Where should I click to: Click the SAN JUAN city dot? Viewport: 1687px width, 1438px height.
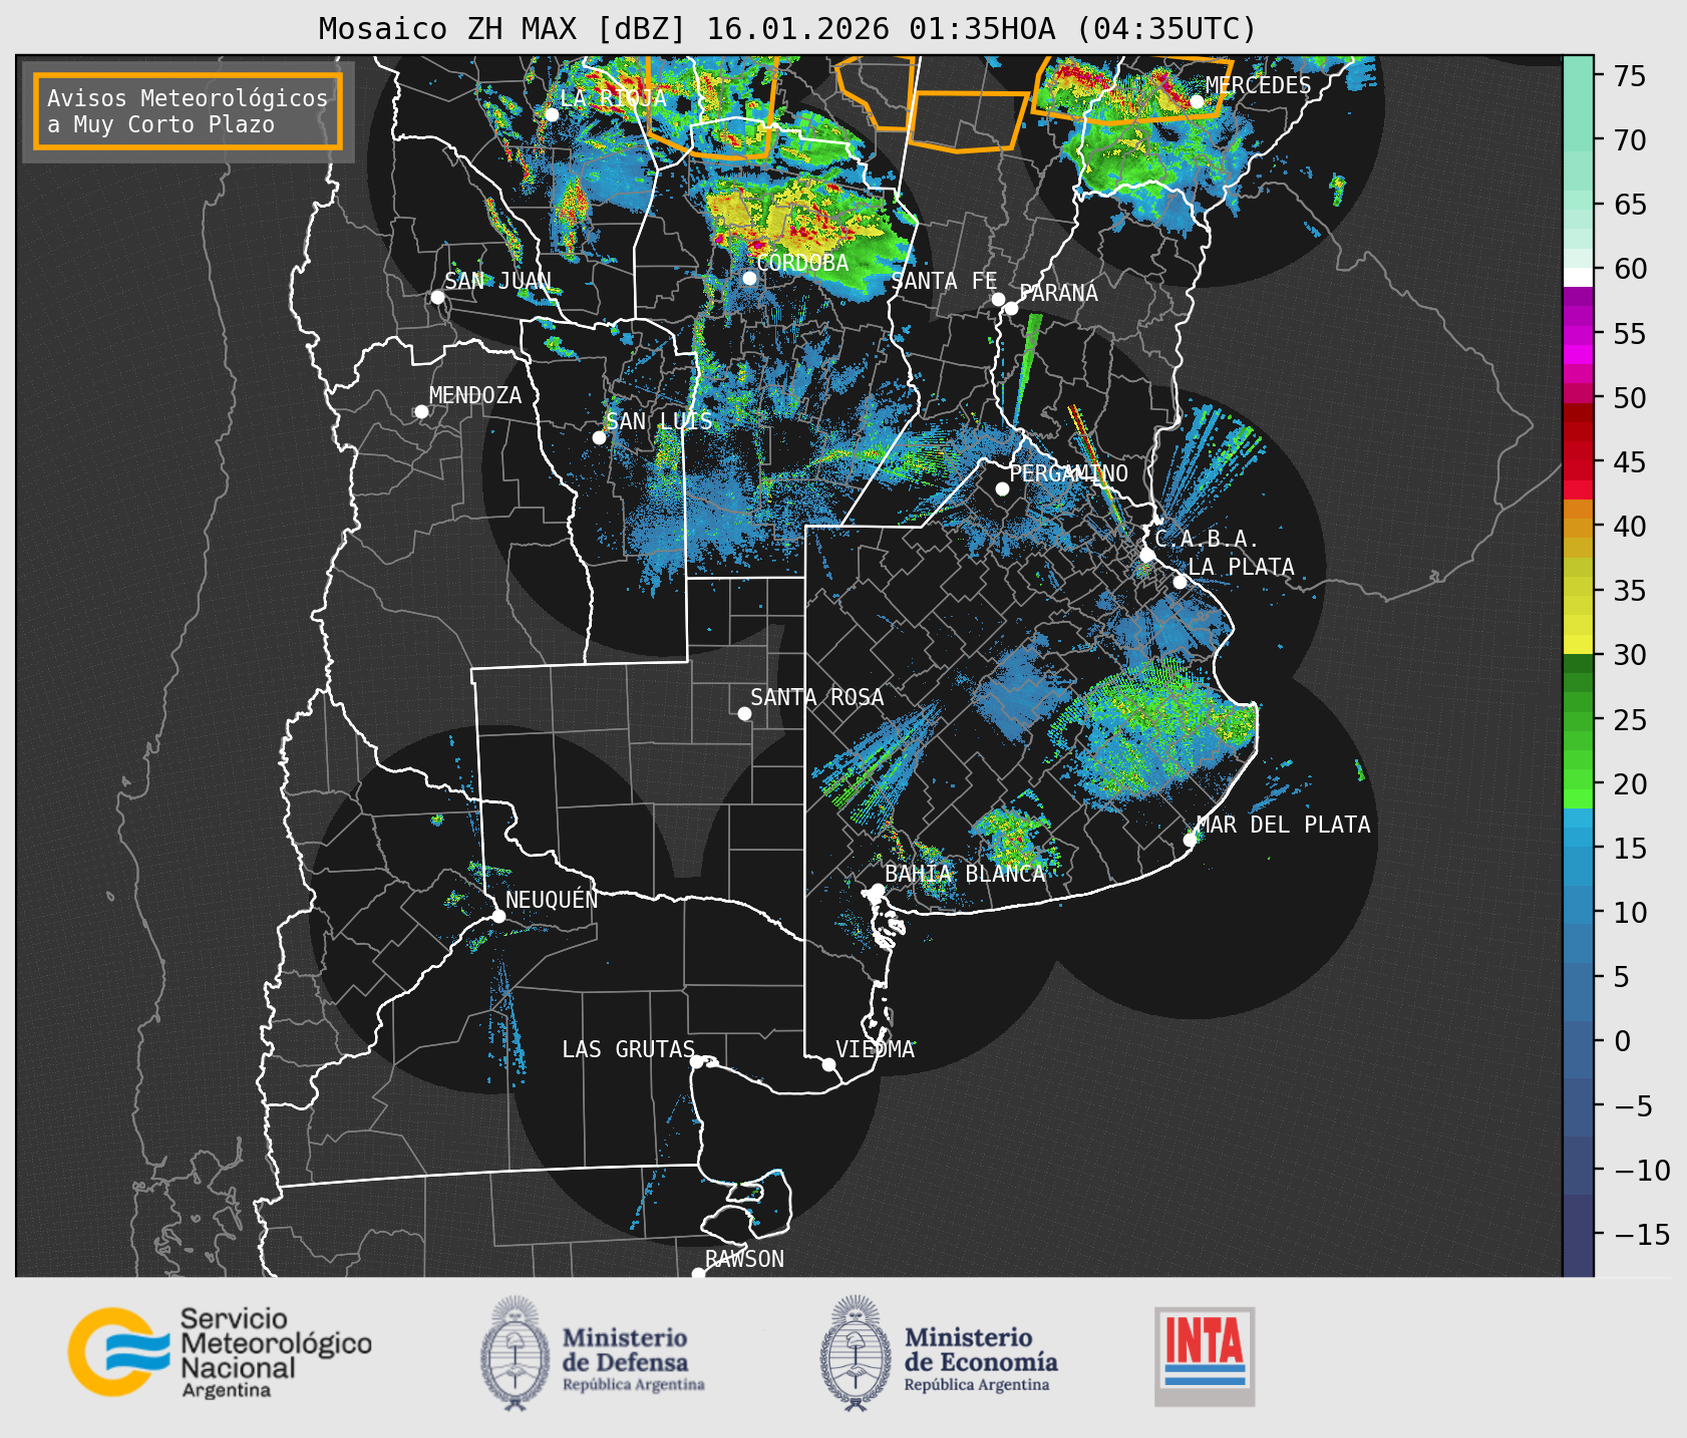coord(437,297)
